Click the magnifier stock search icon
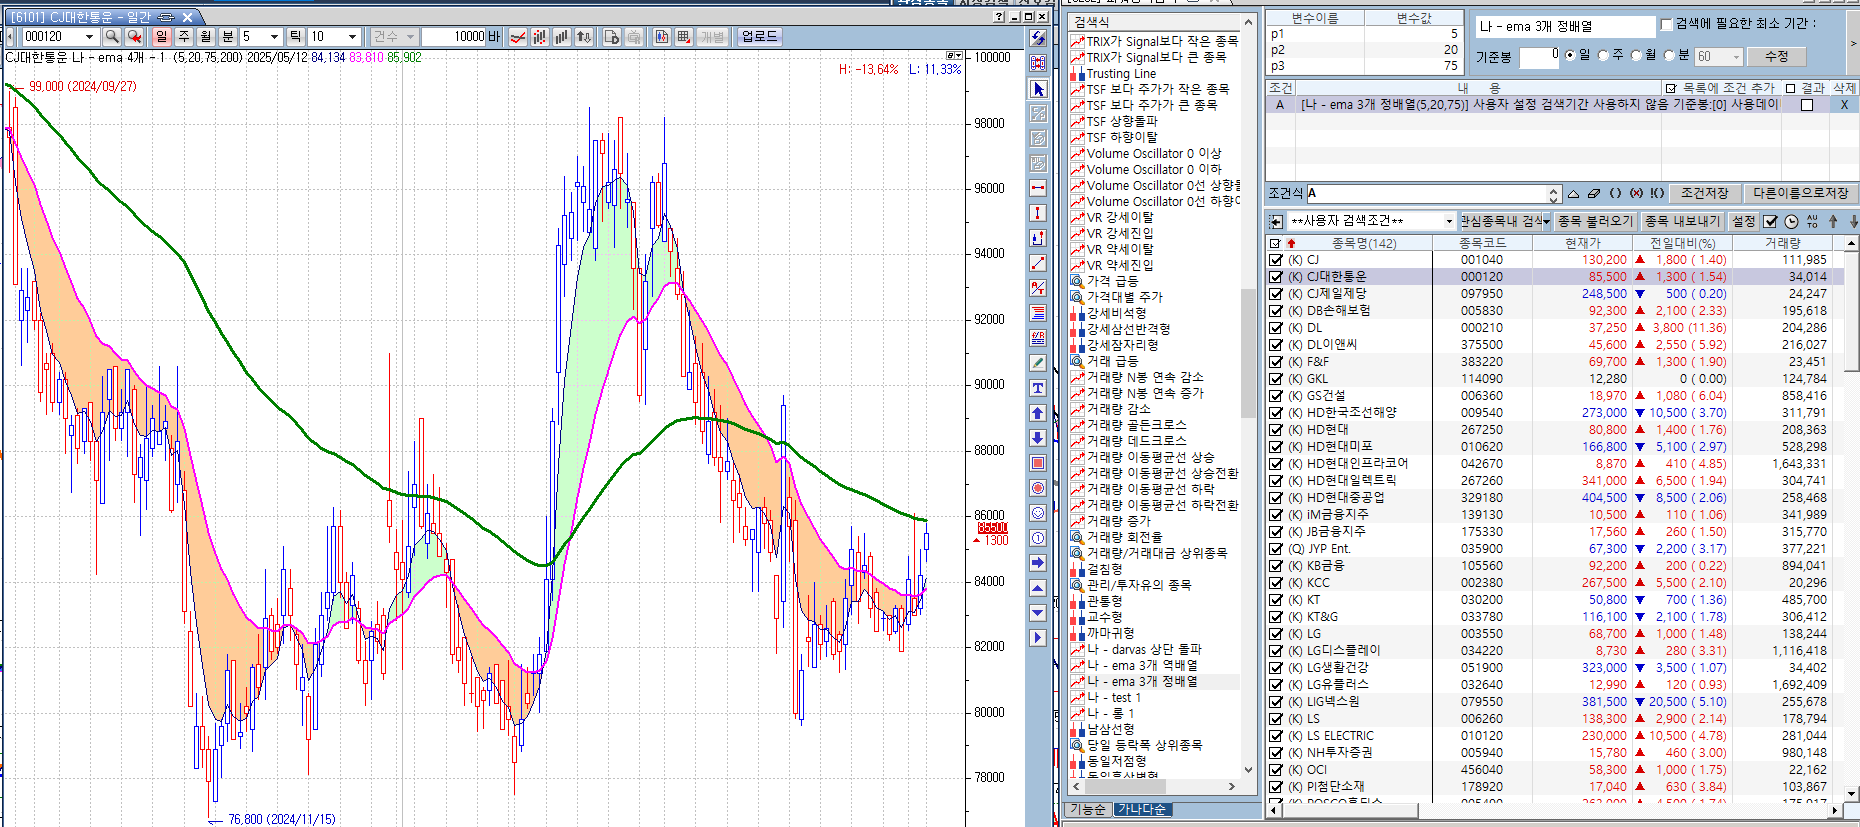Image resolution: width=1860 pixels, height=827 pixels. [112, 37]
